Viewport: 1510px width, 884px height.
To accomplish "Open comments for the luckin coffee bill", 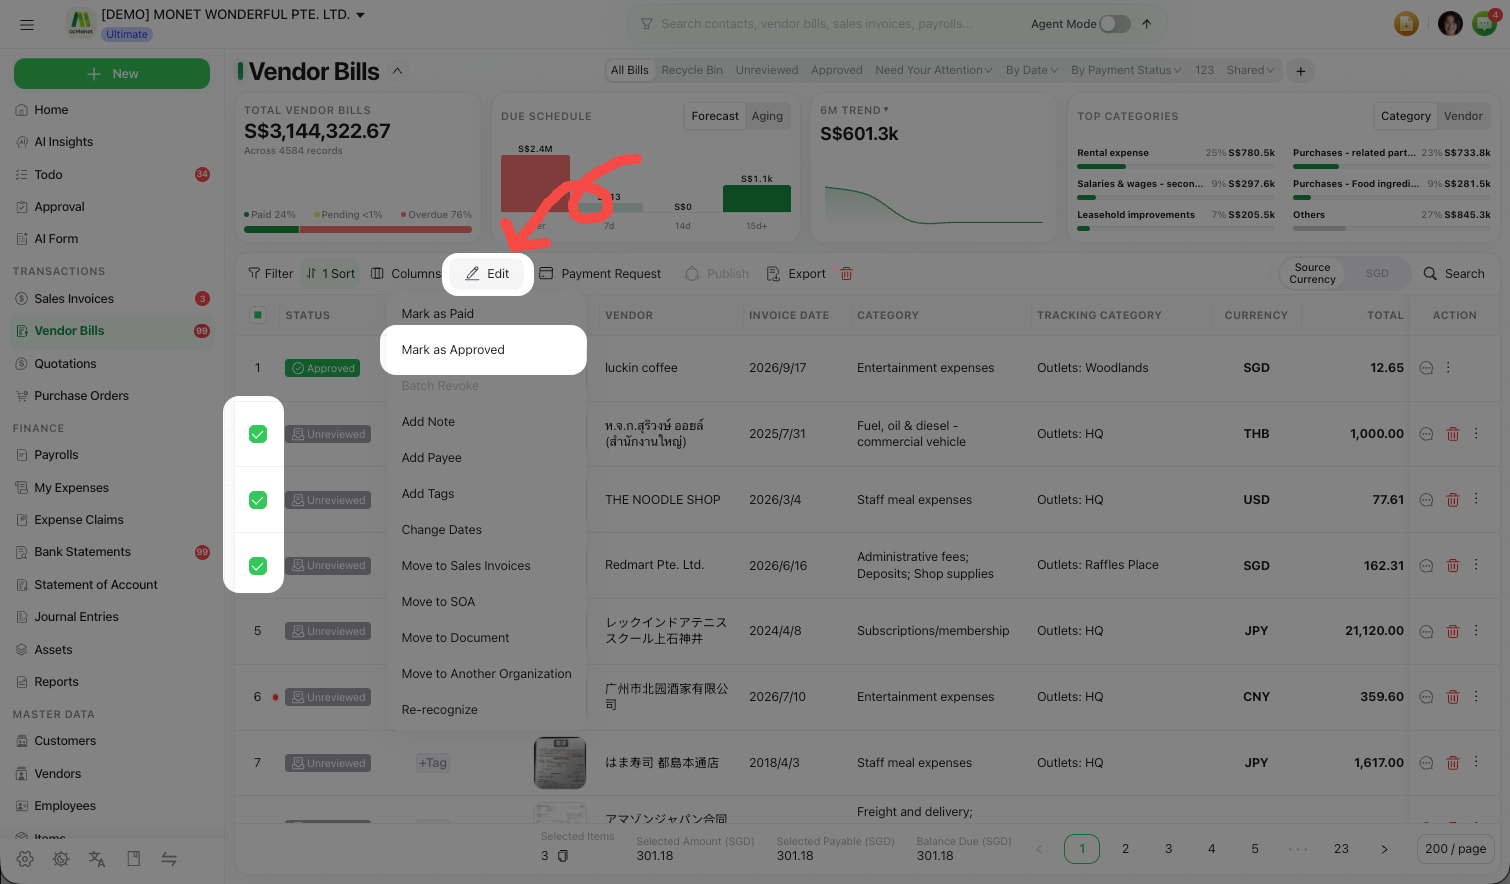I will click(x=1427, y=368).
